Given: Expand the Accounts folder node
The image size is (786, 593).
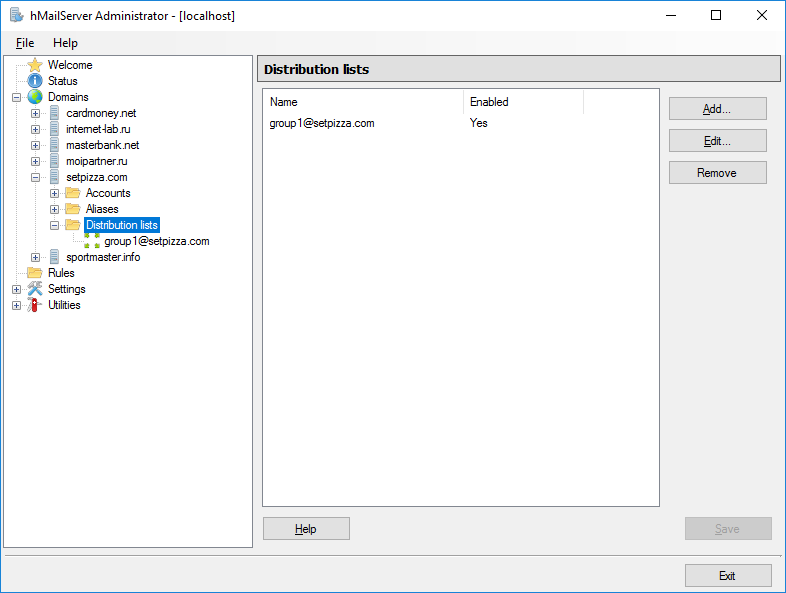Looking at the screenshot, I should 54,193.
